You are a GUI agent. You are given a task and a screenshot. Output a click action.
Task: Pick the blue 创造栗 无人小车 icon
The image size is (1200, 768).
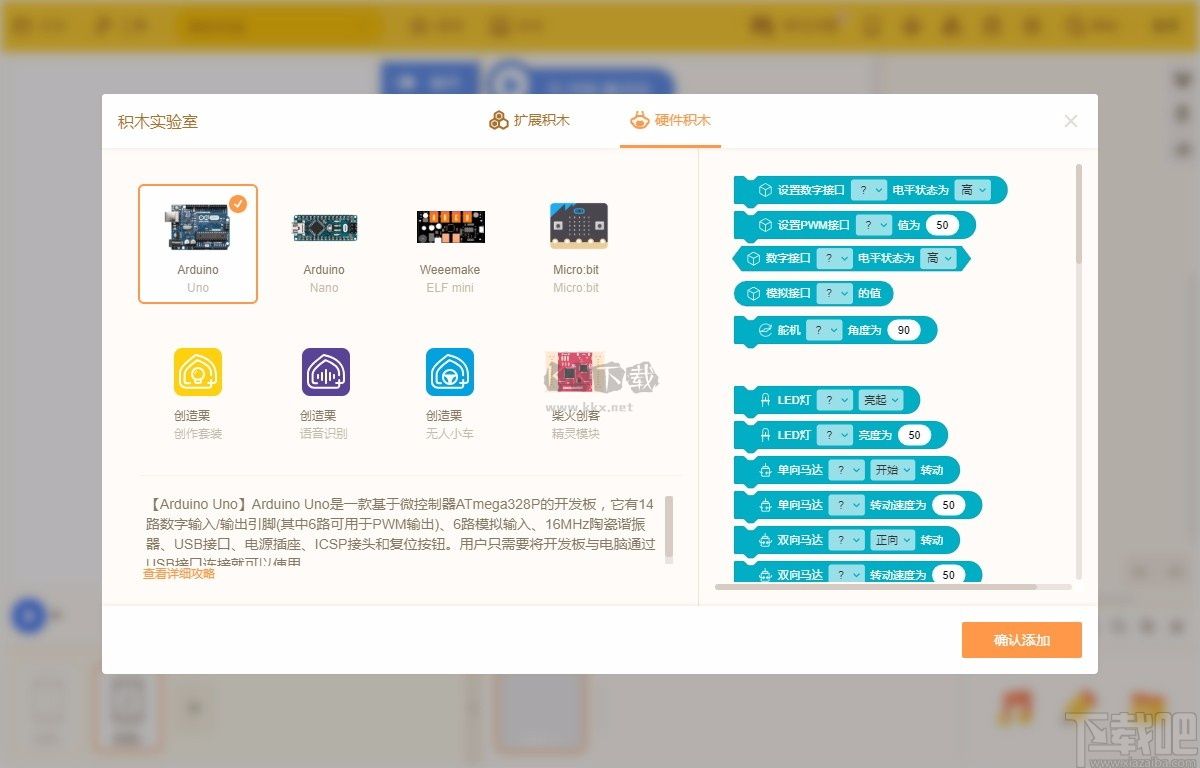tap(450, 372)
